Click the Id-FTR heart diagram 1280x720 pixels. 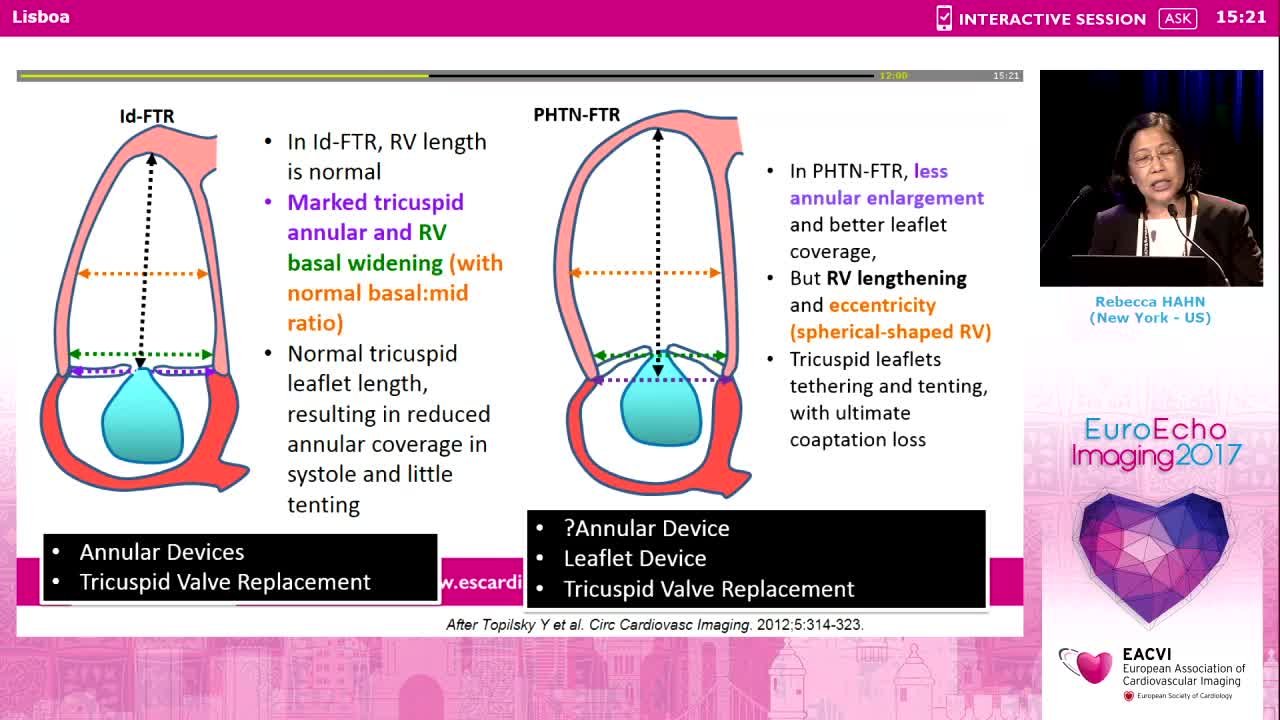click(x=143, y=310)
